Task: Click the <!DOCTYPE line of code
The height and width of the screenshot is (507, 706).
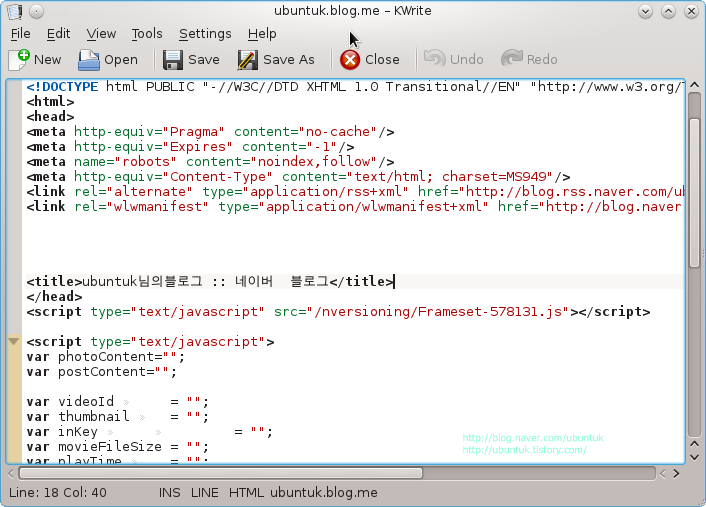Action: pos(355,86)
